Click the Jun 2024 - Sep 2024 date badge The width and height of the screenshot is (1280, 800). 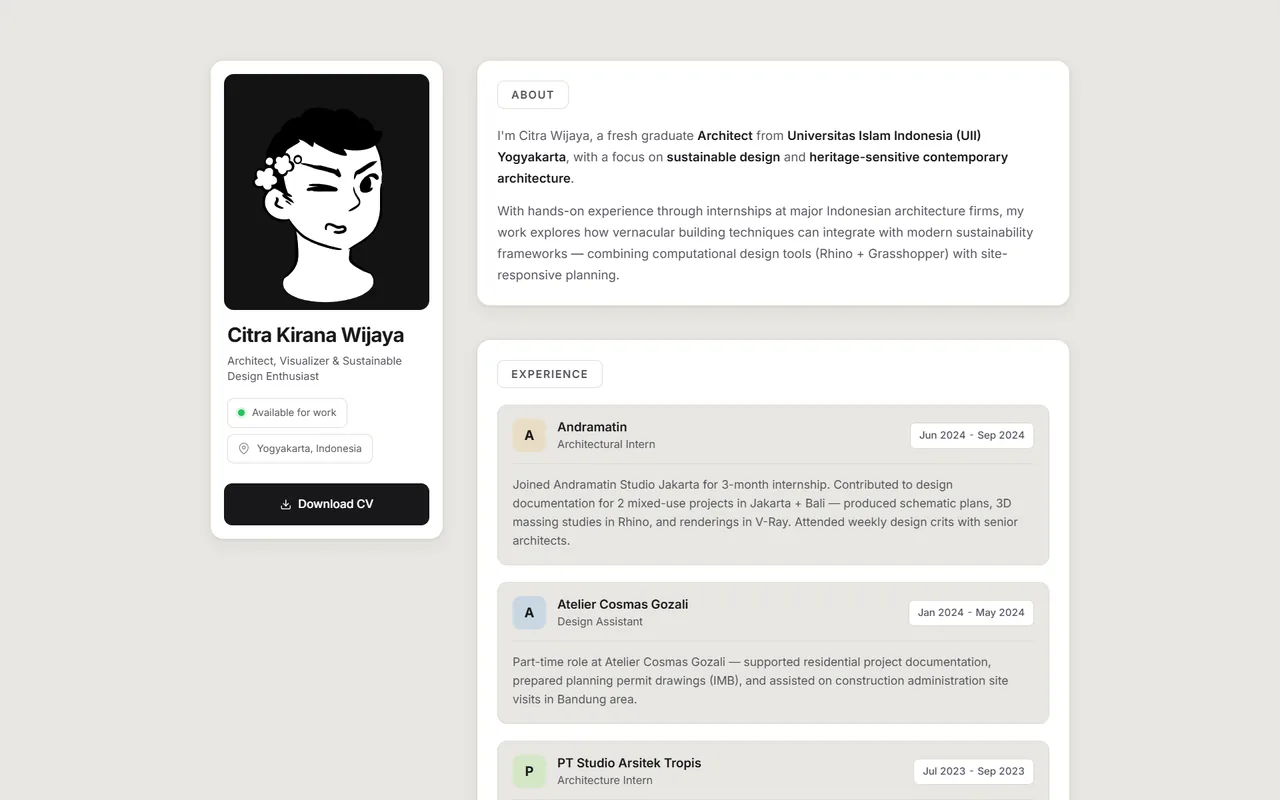[x=972, y=435]
